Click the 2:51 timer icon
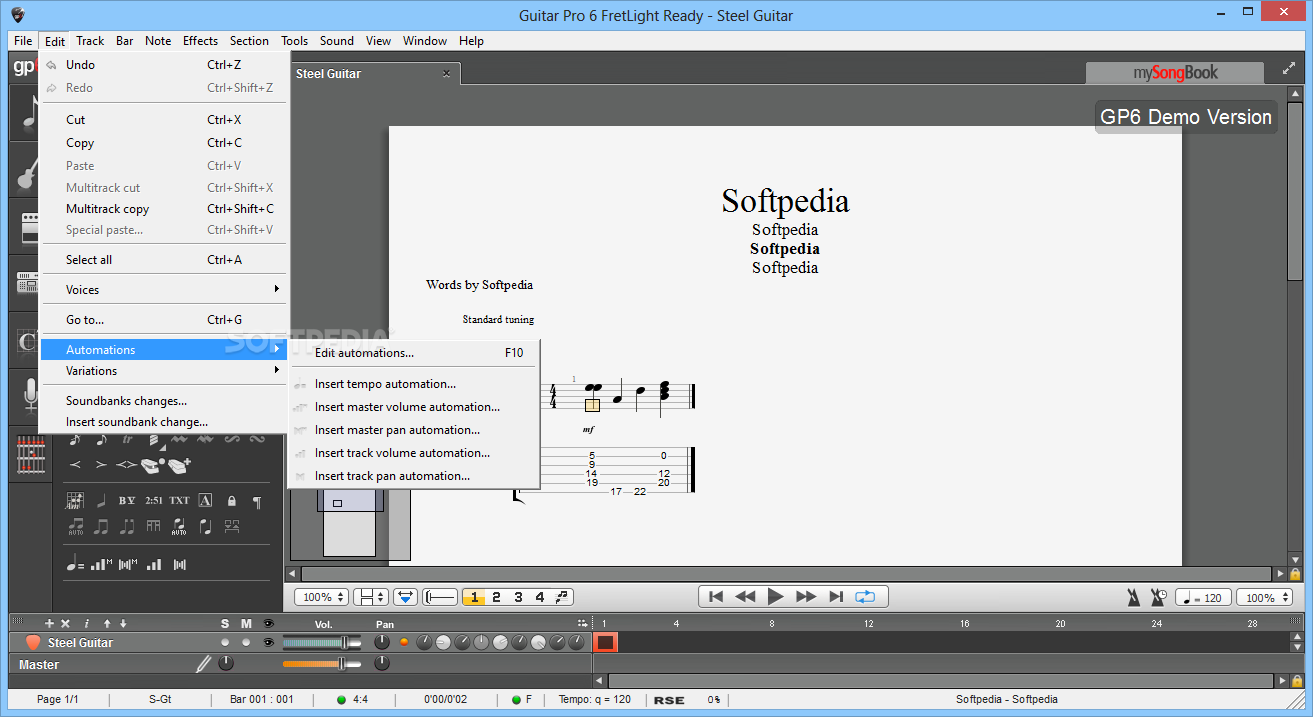Image resolution: width=1313 pixels, height=717 pixels. coord(154,500)
